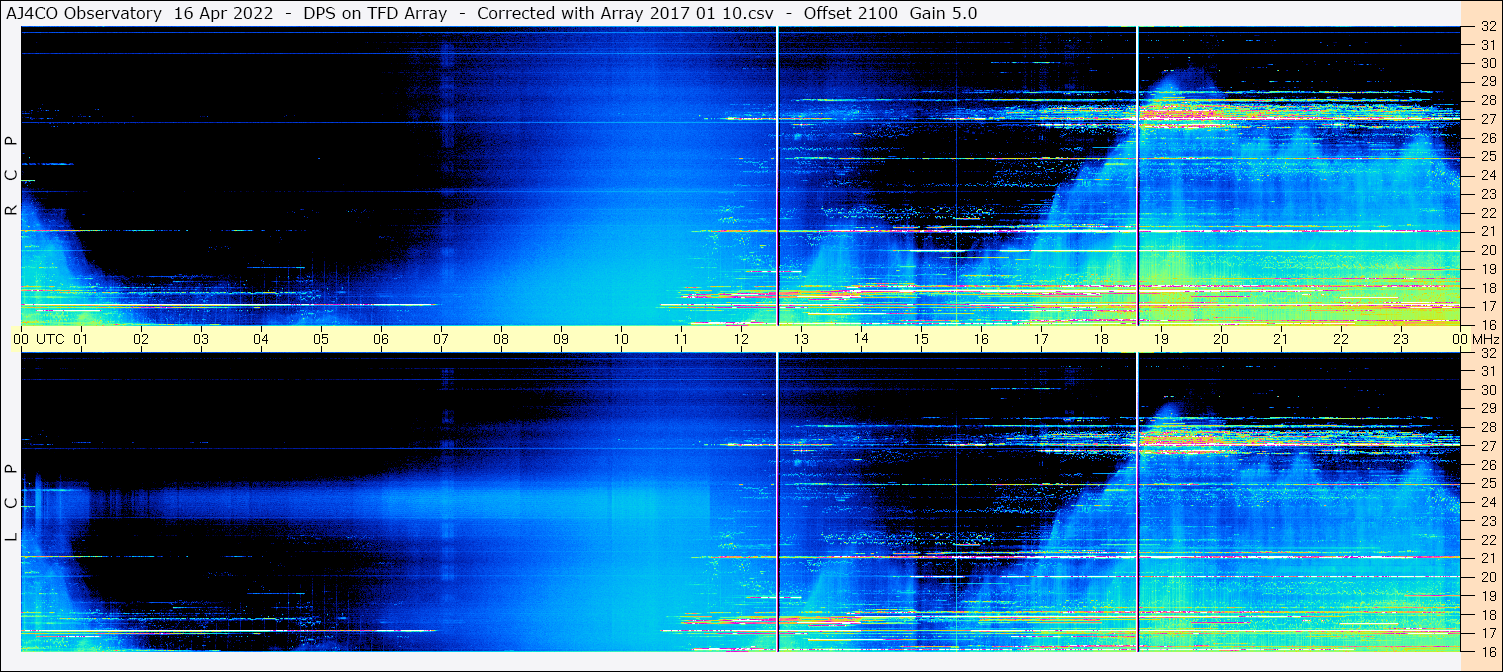The width and height of the screenshot is (1503, 672).
Task: Select the 02 hour tick label
Action: [x=141, y=339]
